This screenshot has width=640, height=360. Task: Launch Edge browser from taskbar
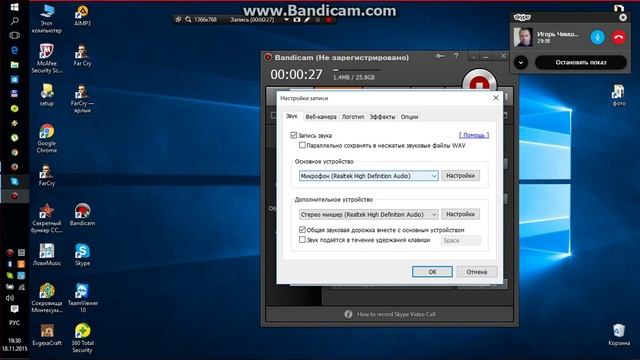(x=14, y=50)
